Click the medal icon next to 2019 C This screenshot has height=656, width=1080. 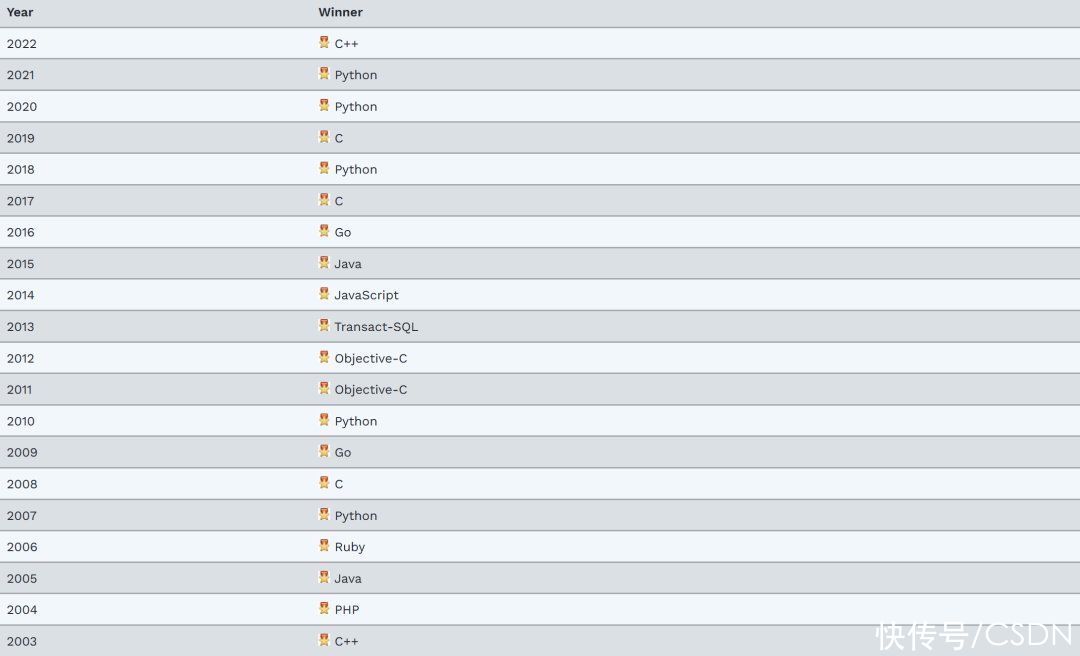pyautogui.click(x=324, y=136)
